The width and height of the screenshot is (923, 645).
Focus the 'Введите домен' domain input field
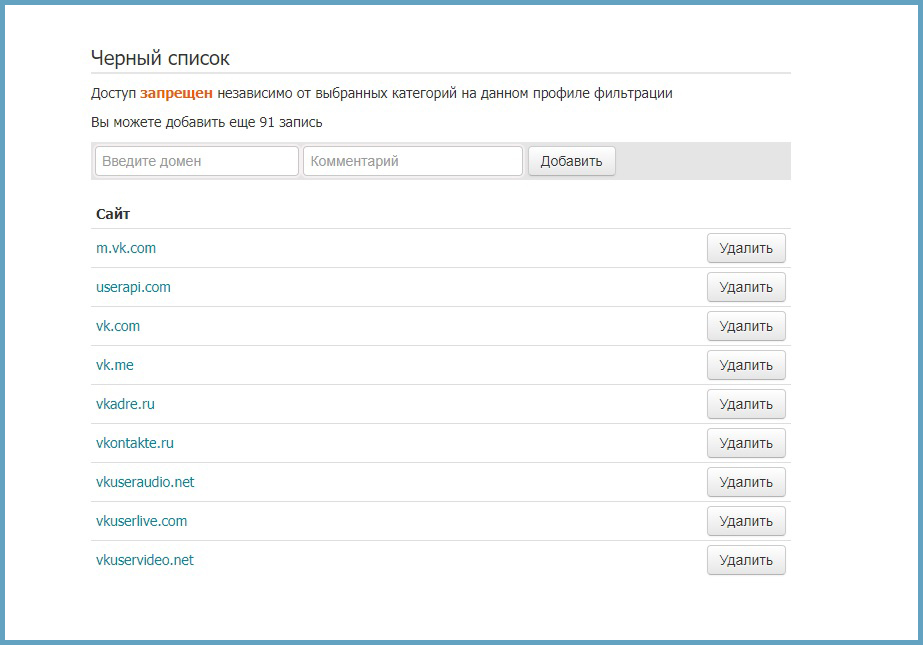[x=197, y=161]
